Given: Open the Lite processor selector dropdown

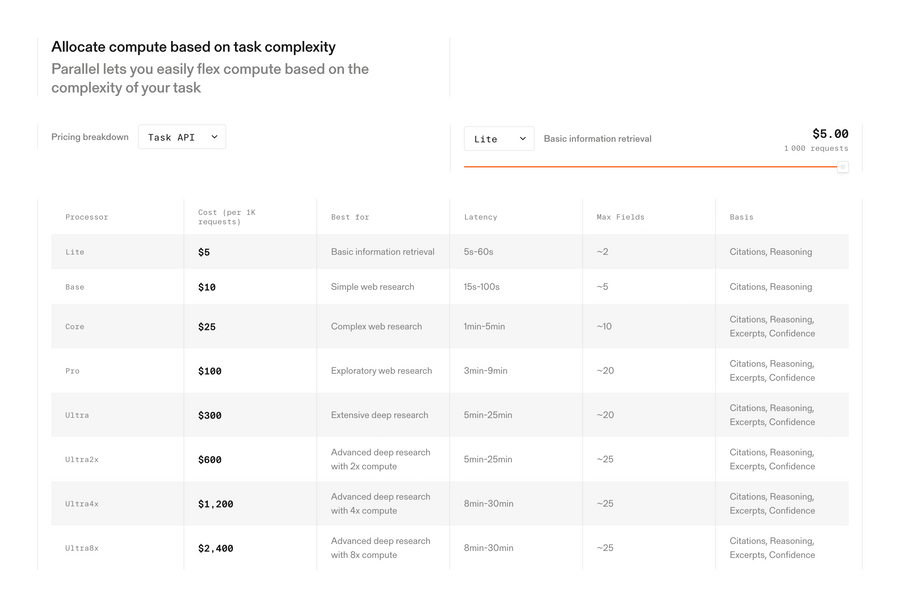Looking at the screenshot, I should click(x=498, y=139).
